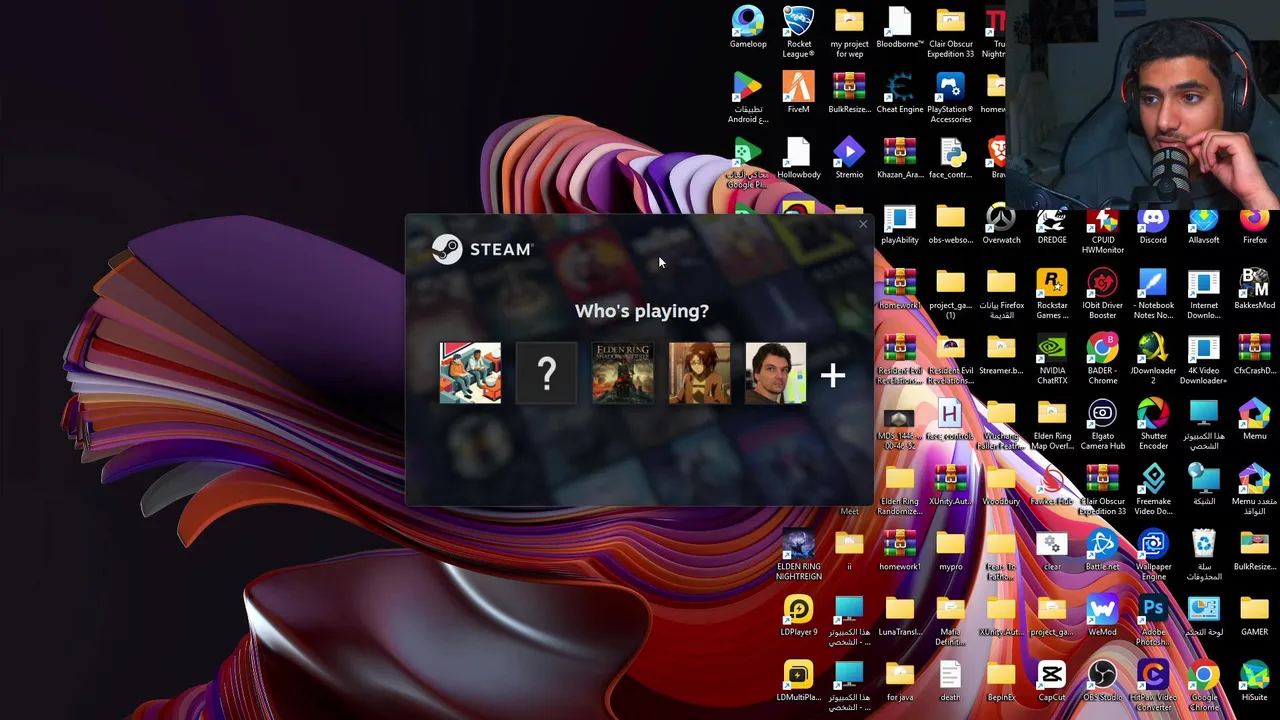Open the Recycle Bin icon
Screen dimensions: 1280x720
[1204, 555]
